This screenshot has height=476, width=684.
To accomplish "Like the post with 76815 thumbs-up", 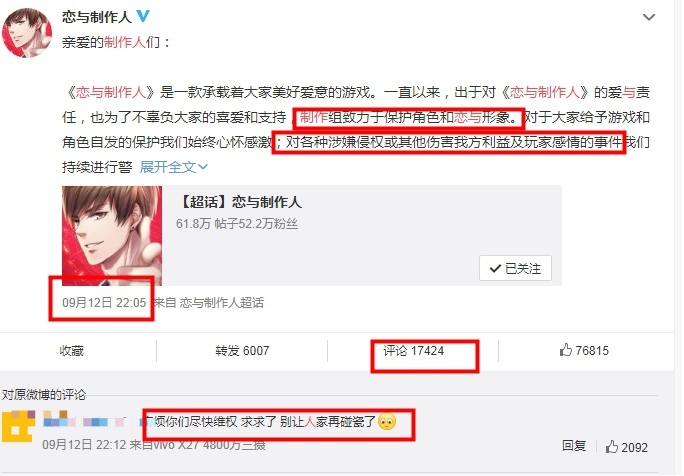I will (584, 350).
